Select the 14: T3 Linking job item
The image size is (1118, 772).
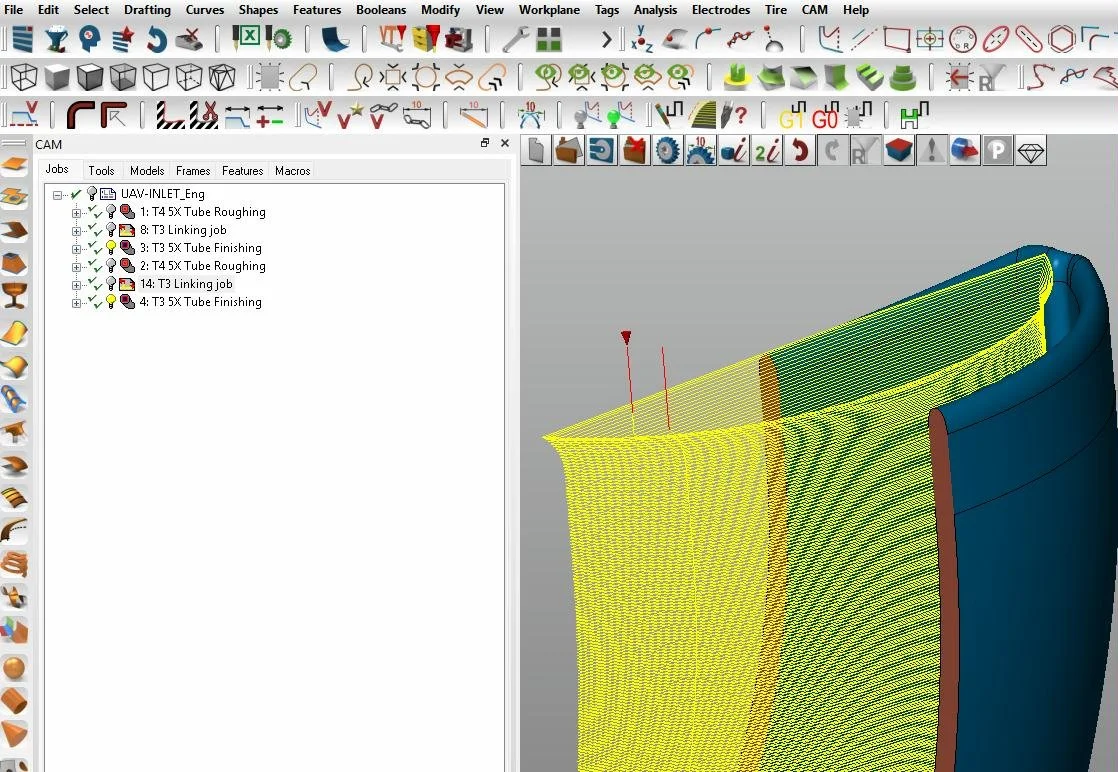click(x=186, y=284)
